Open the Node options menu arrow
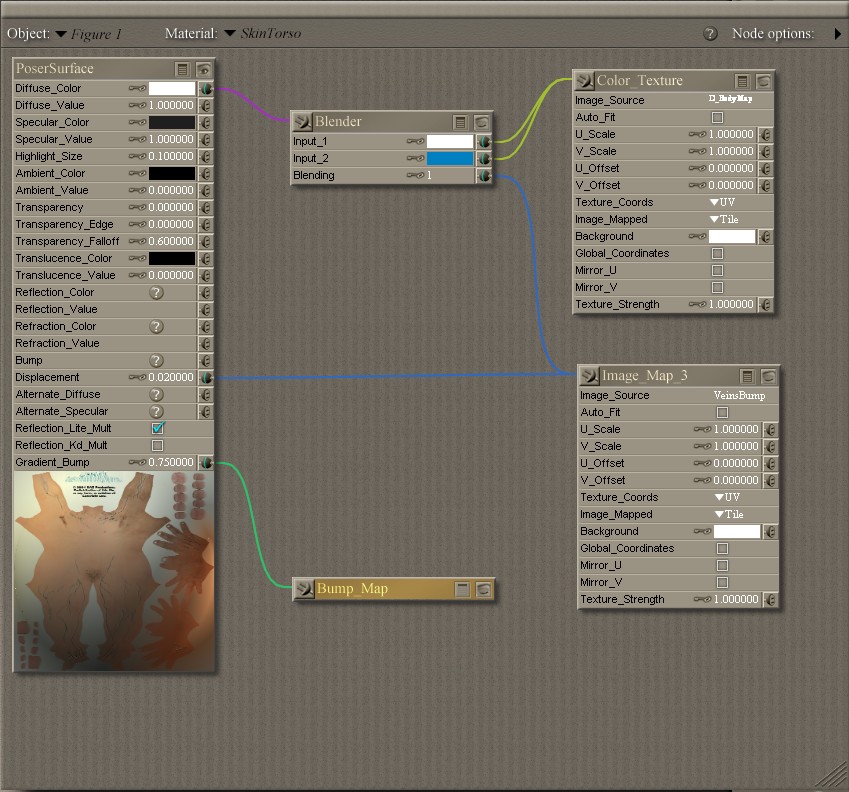The height and width of the screenshot is (792, 849). [837, 34]
